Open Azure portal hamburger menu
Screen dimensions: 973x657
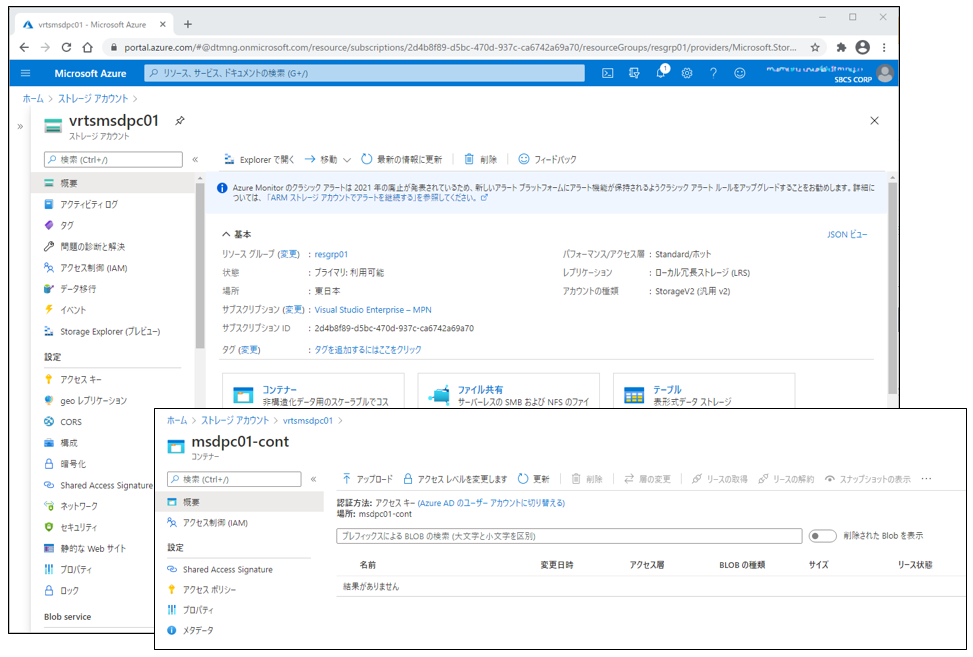tap(25, 73)
